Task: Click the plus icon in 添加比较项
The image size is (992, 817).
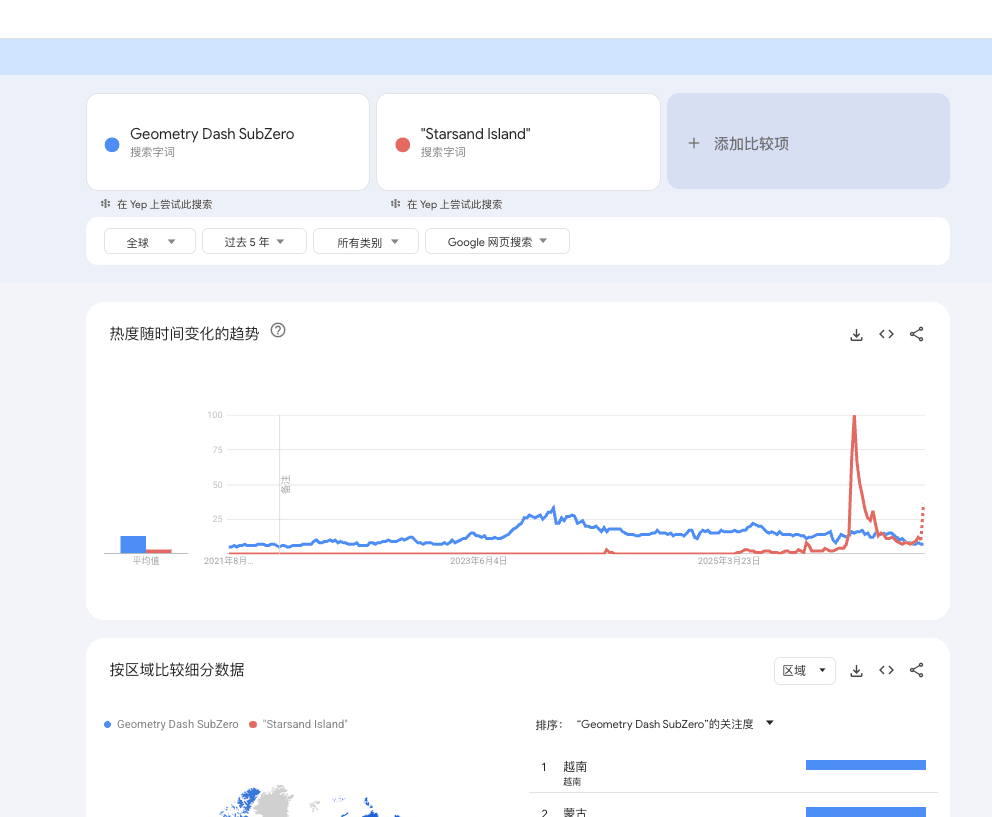Action: (694, 143)
